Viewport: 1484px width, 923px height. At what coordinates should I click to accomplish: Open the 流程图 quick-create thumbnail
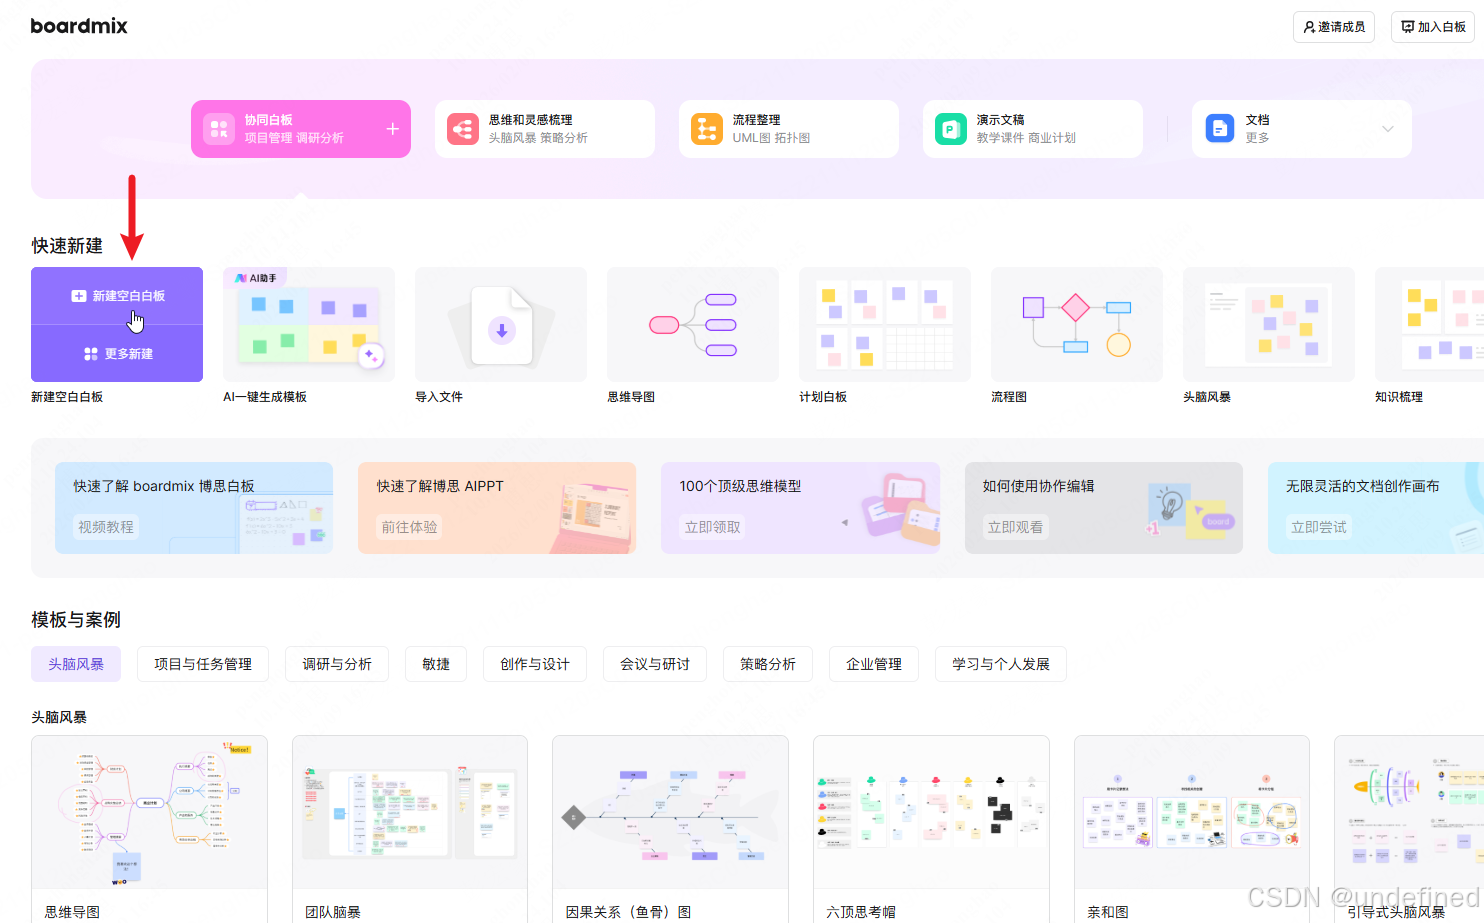tap(1077, 324)
